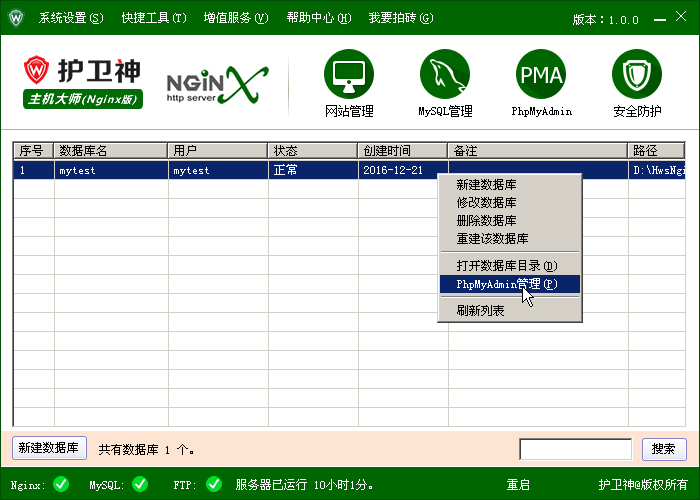Click the 正常 status cell
The image size is (700, 500).
(313, 170)
